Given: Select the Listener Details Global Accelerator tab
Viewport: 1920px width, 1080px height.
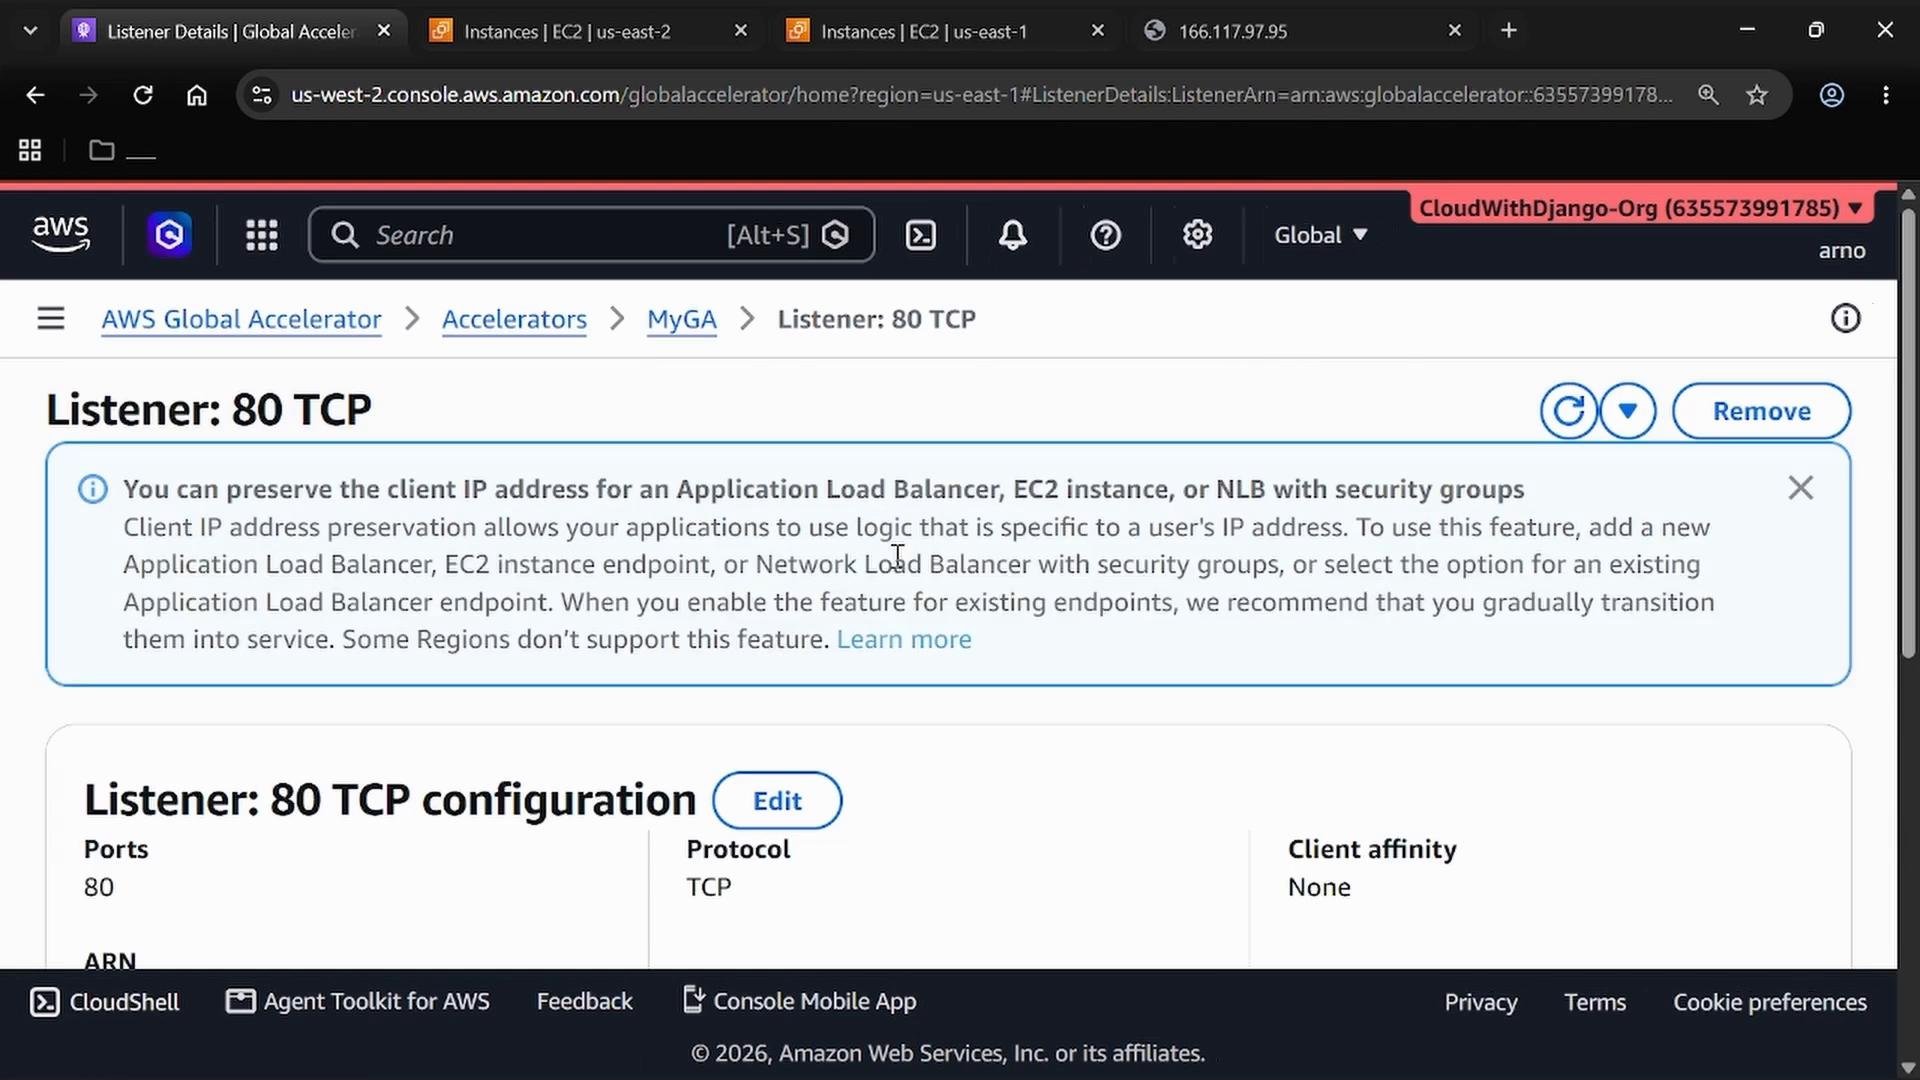Looking at the screenshot, I should pos(233,31).
